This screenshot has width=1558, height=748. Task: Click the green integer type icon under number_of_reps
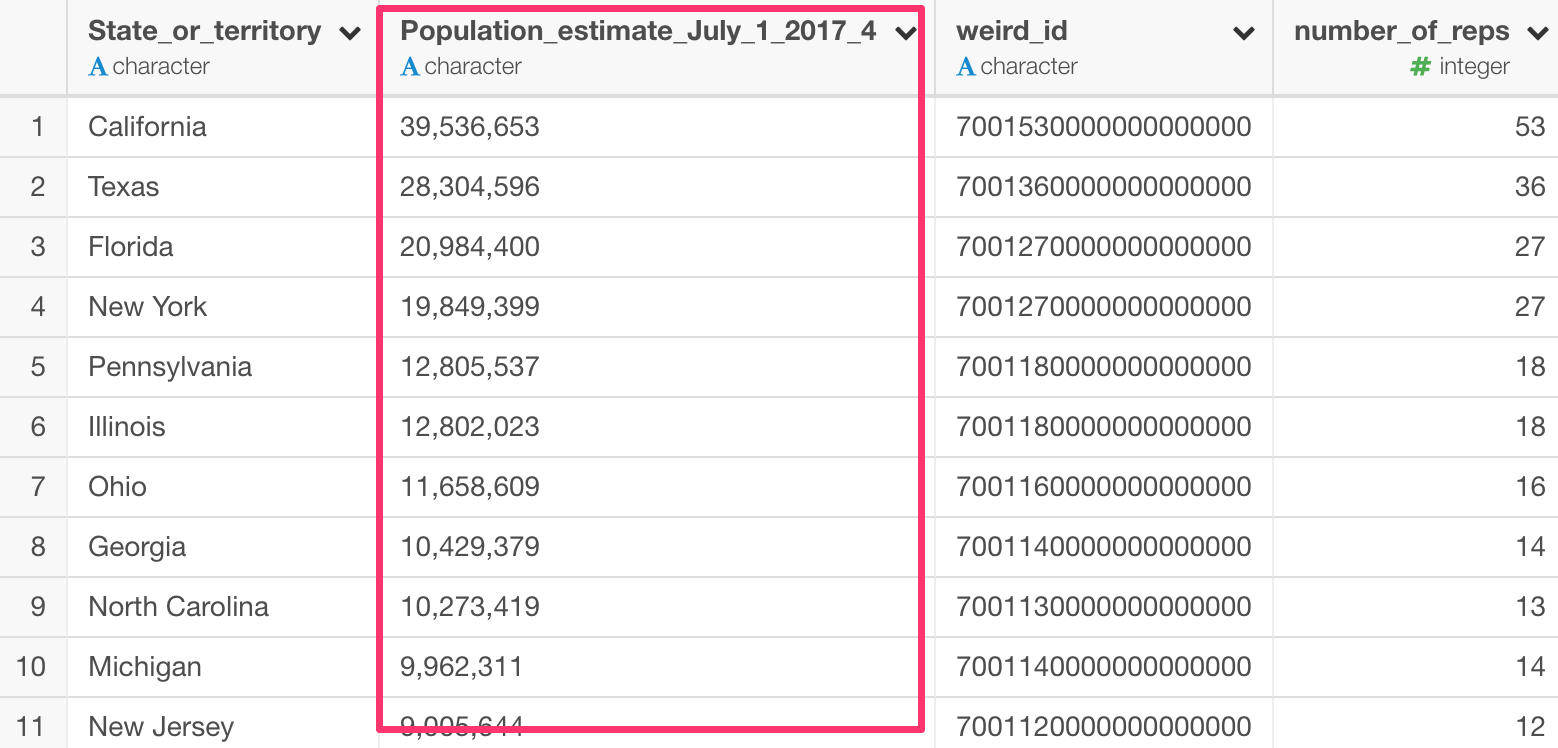pos(1421,66)
